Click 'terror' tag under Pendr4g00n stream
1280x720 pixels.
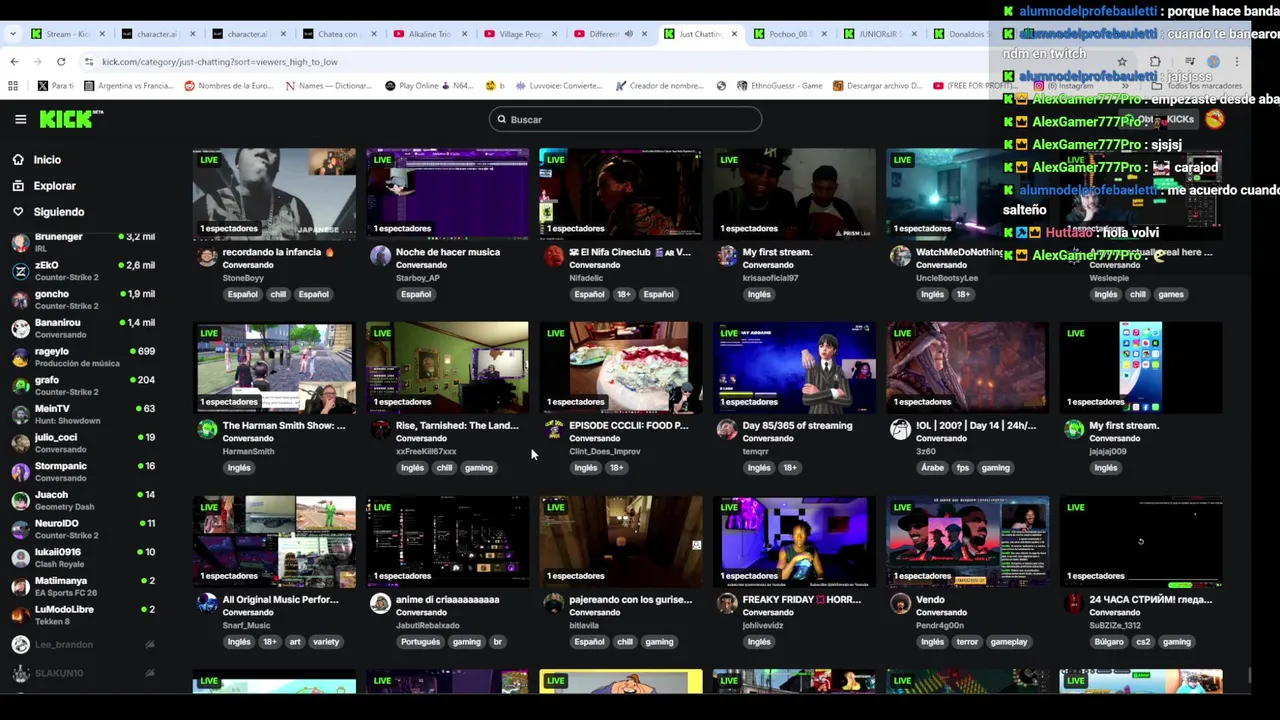click(967, 642)
